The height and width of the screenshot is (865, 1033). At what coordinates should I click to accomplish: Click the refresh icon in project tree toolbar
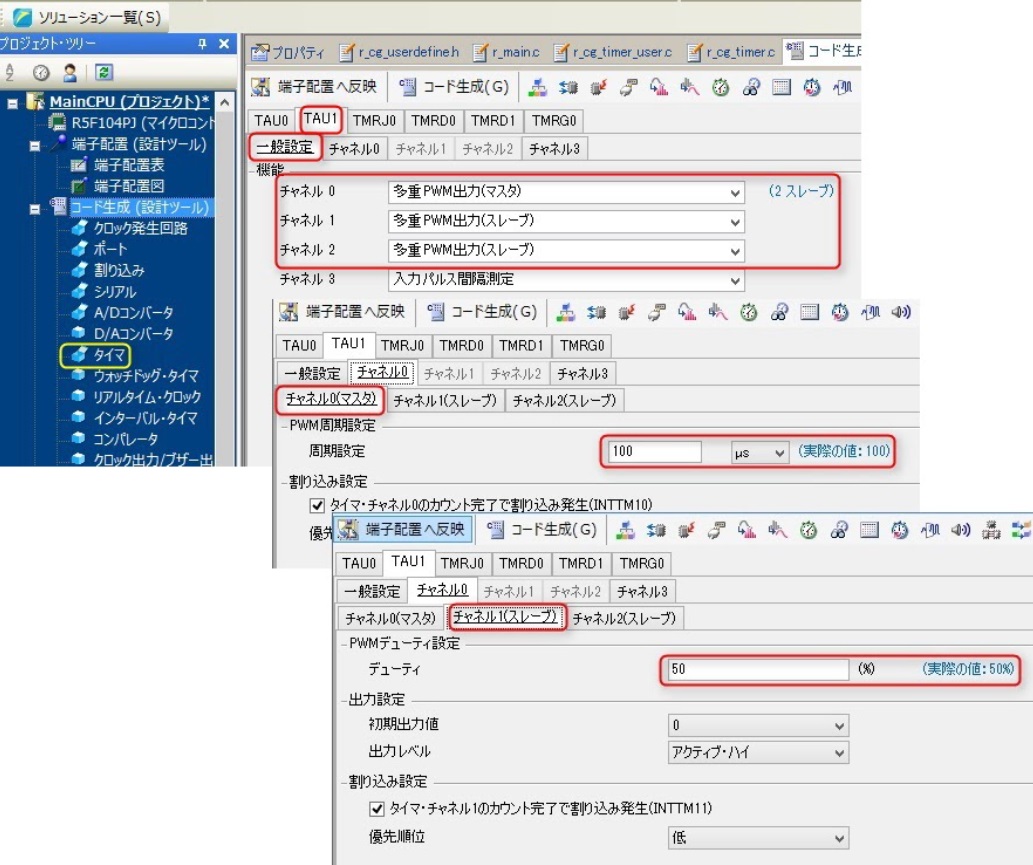coord(104,72)
